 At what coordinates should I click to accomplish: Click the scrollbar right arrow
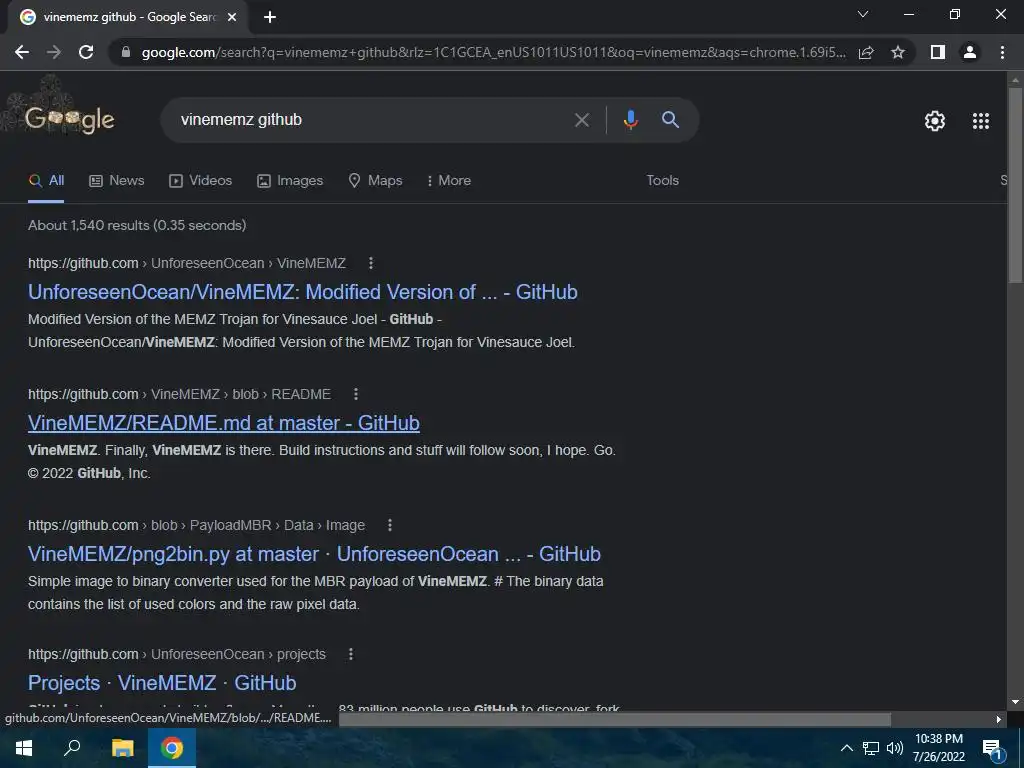point(999,720)
